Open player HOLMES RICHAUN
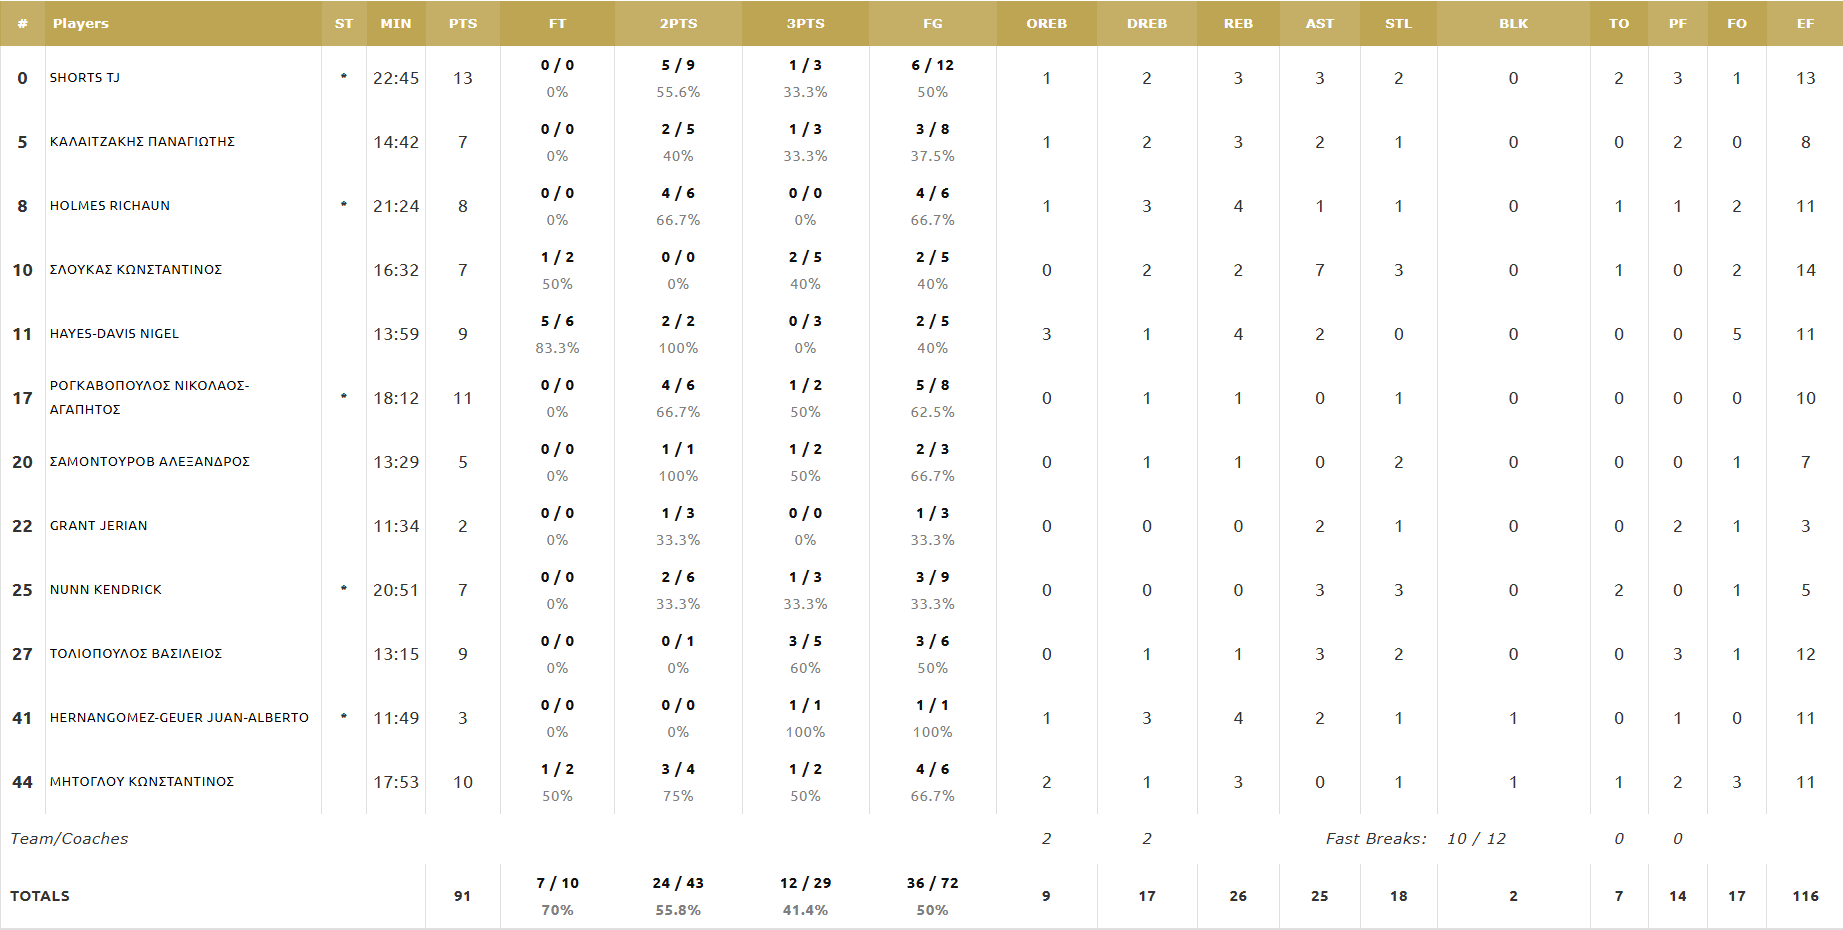This screenshot has width=1843, height=930. point(110,205)
